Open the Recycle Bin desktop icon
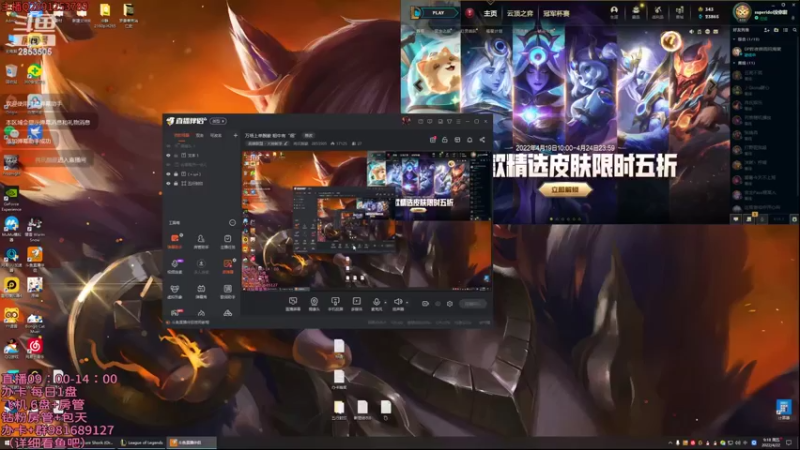800x450 pixels. pyautogui.click(x=11, y=73)
